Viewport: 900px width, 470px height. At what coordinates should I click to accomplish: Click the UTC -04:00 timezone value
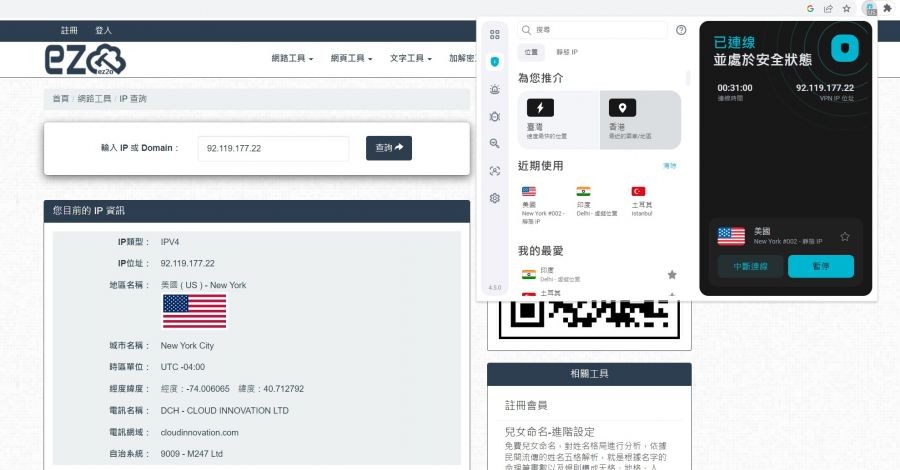pos(183,367)
